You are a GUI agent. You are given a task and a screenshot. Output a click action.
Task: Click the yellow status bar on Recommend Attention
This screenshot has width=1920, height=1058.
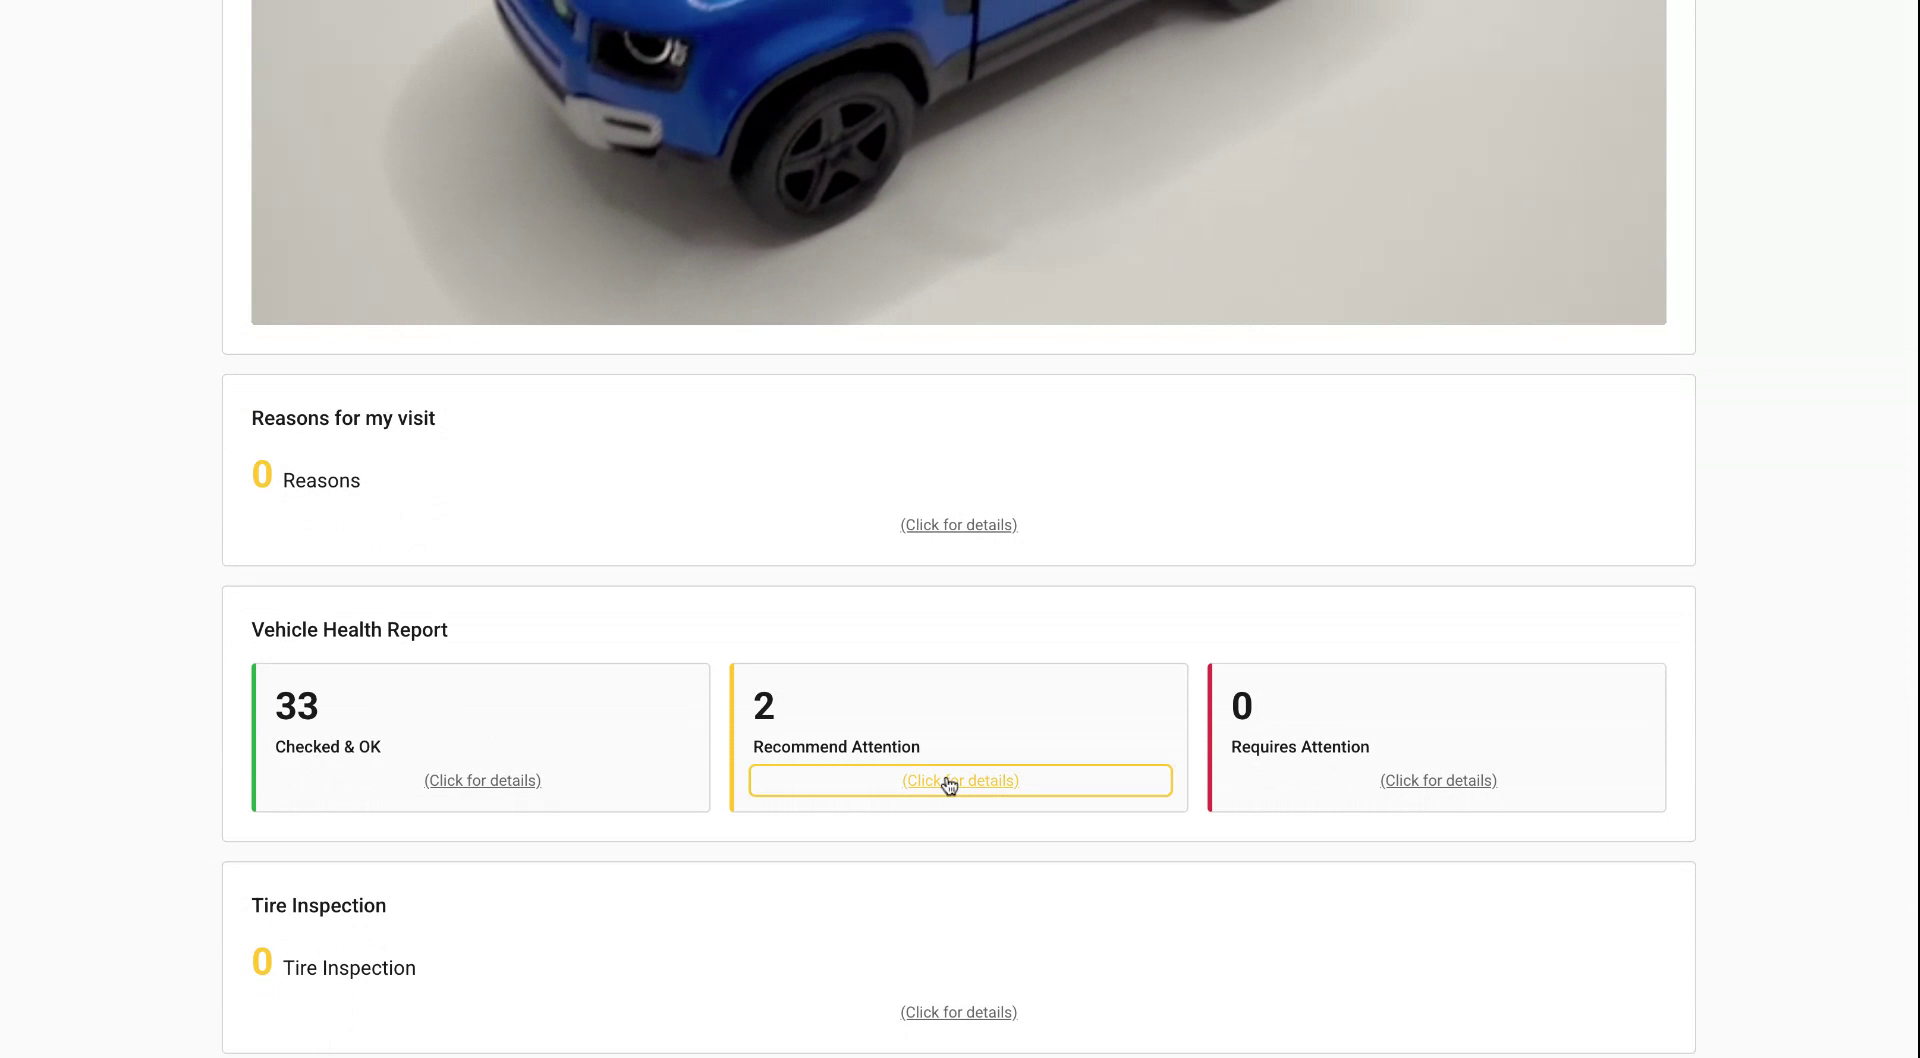pyautogui.click(x=733, y=737)
